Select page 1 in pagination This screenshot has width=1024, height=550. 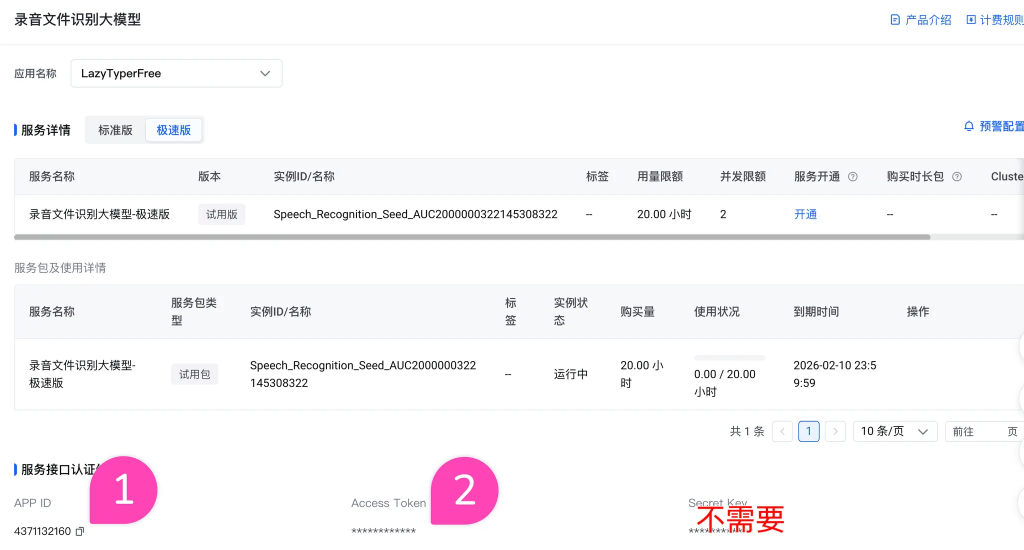pyautogui.click(x=809, y=431)
